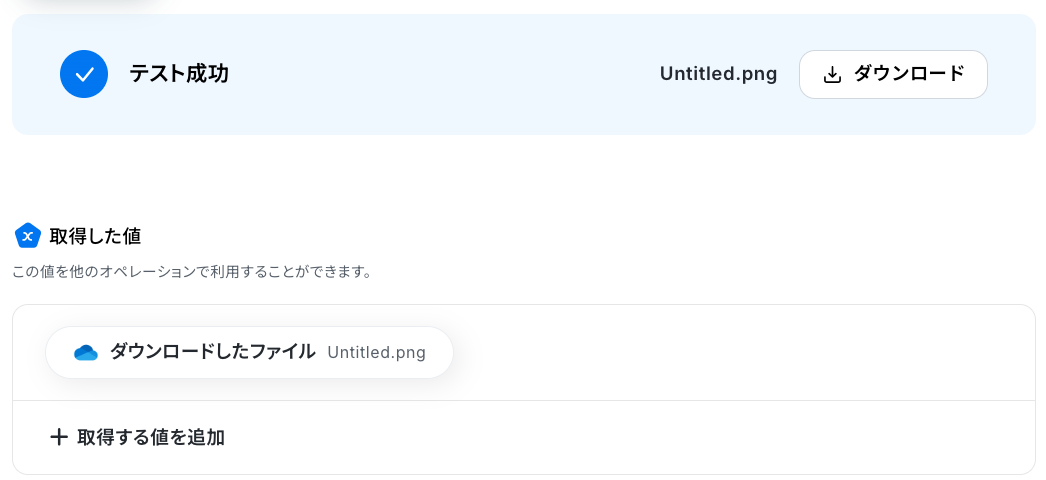Click the blue pentagon icon beside 取得した値
The width and height of the screenshot is (1046, 480).
tap(28, 236)
